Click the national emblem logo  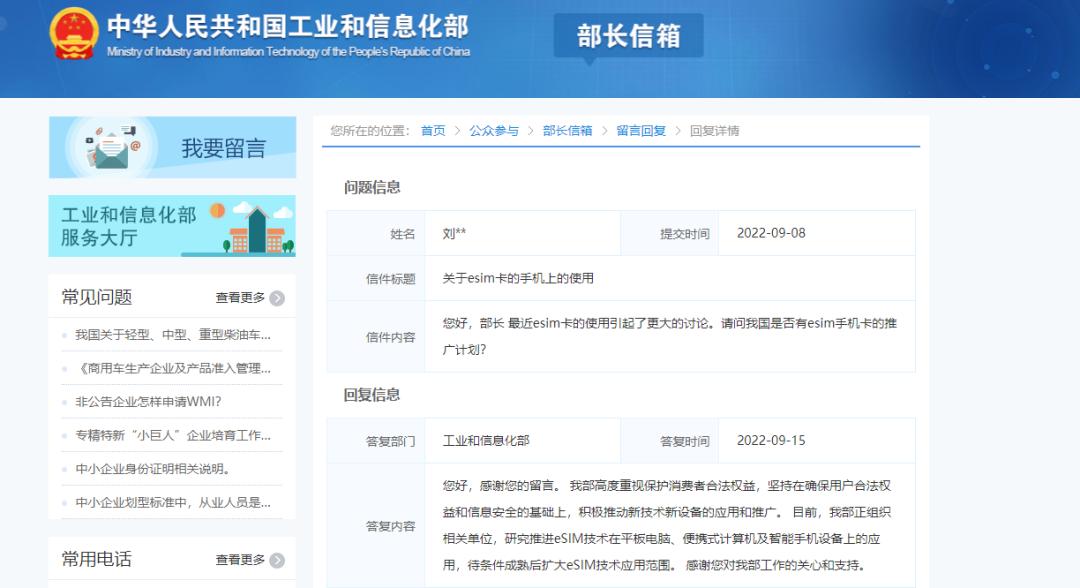point(72,35)
